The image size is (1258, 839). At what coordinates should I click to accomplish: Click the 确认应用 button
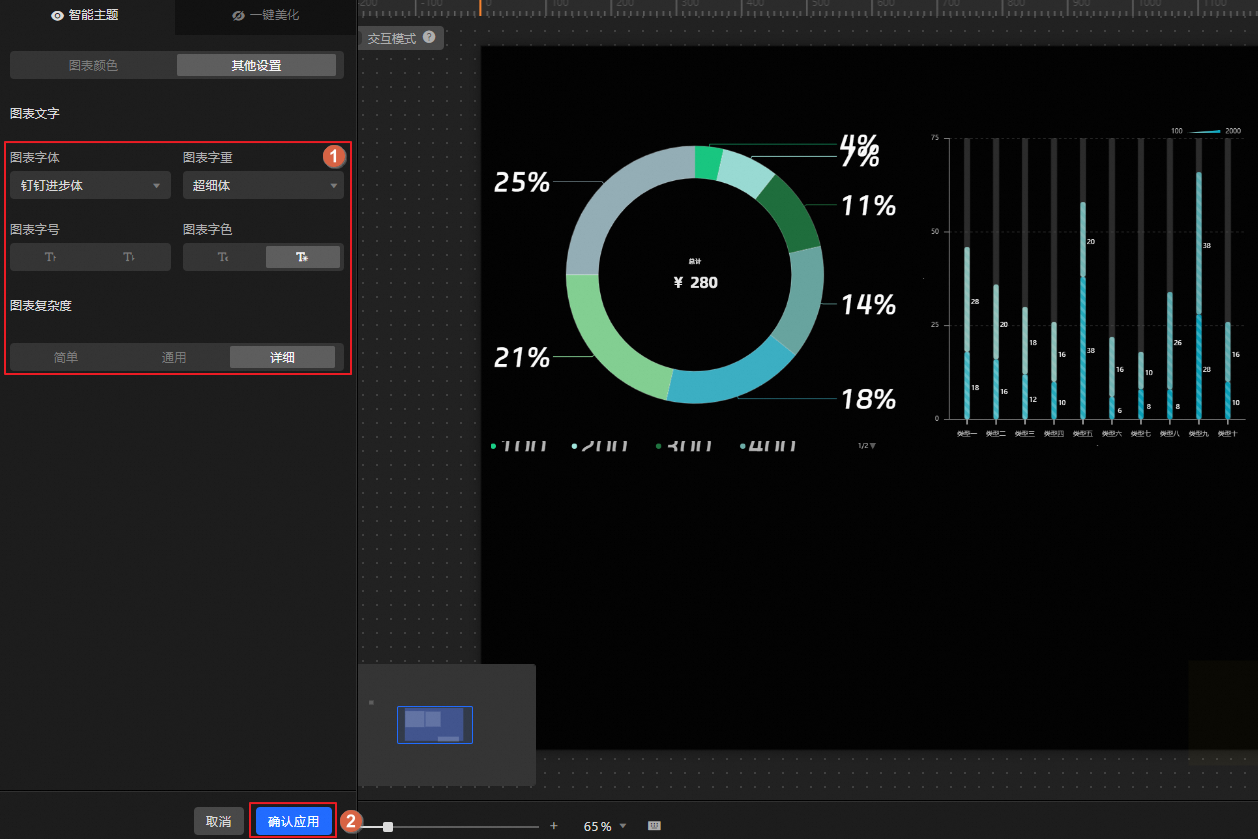[293, 822]
